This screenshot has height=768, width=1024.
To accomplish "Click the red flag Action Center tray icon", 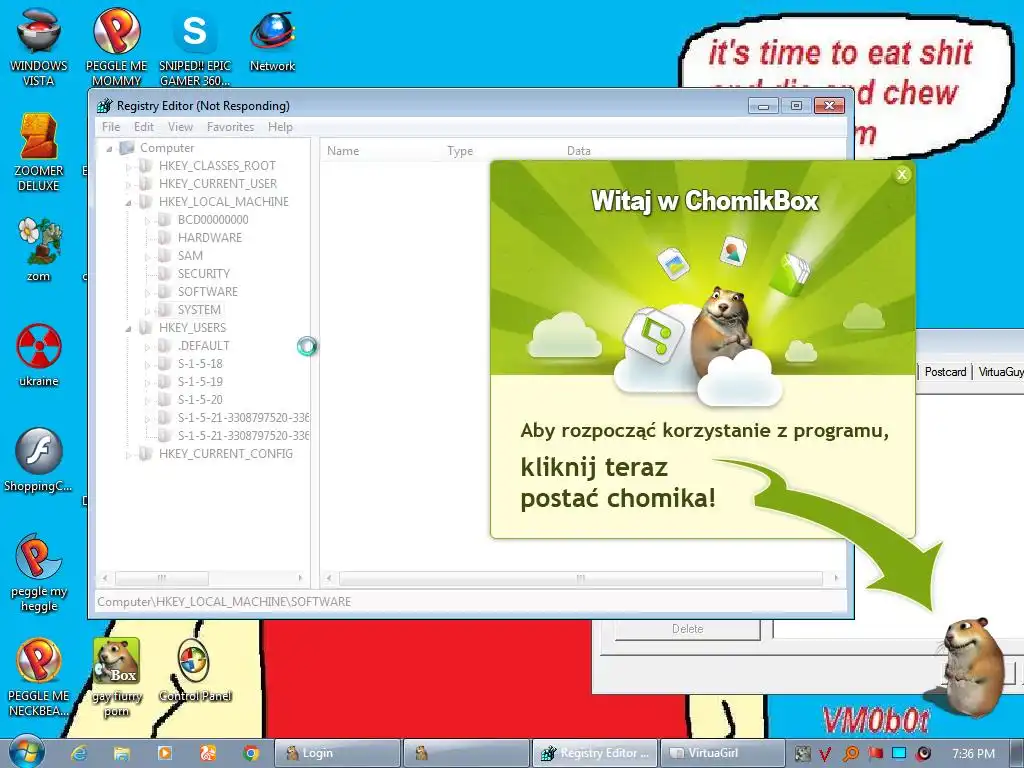I will pyautogui.click(x=875, y=754).
